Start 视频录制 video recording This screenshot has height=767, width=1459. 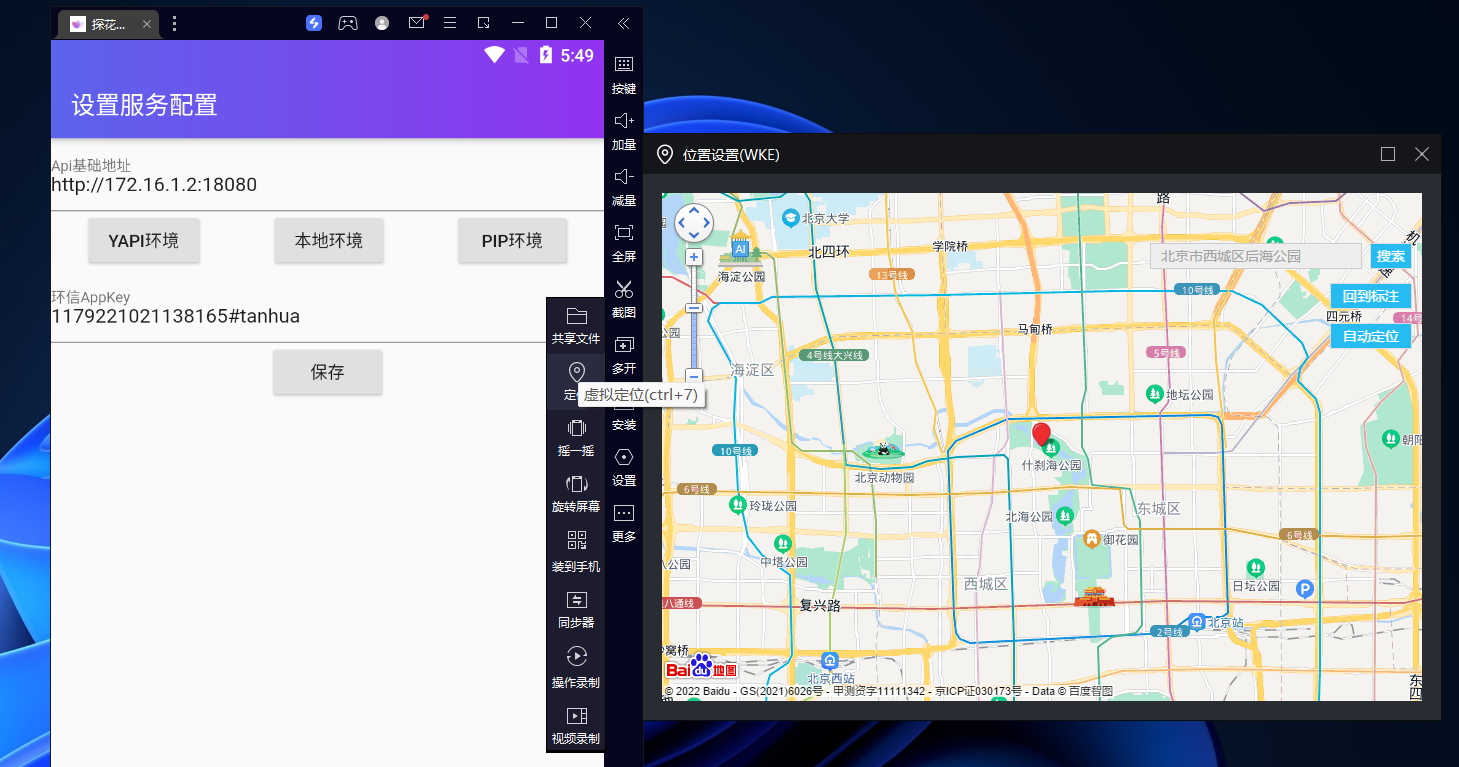coord(576,726)
